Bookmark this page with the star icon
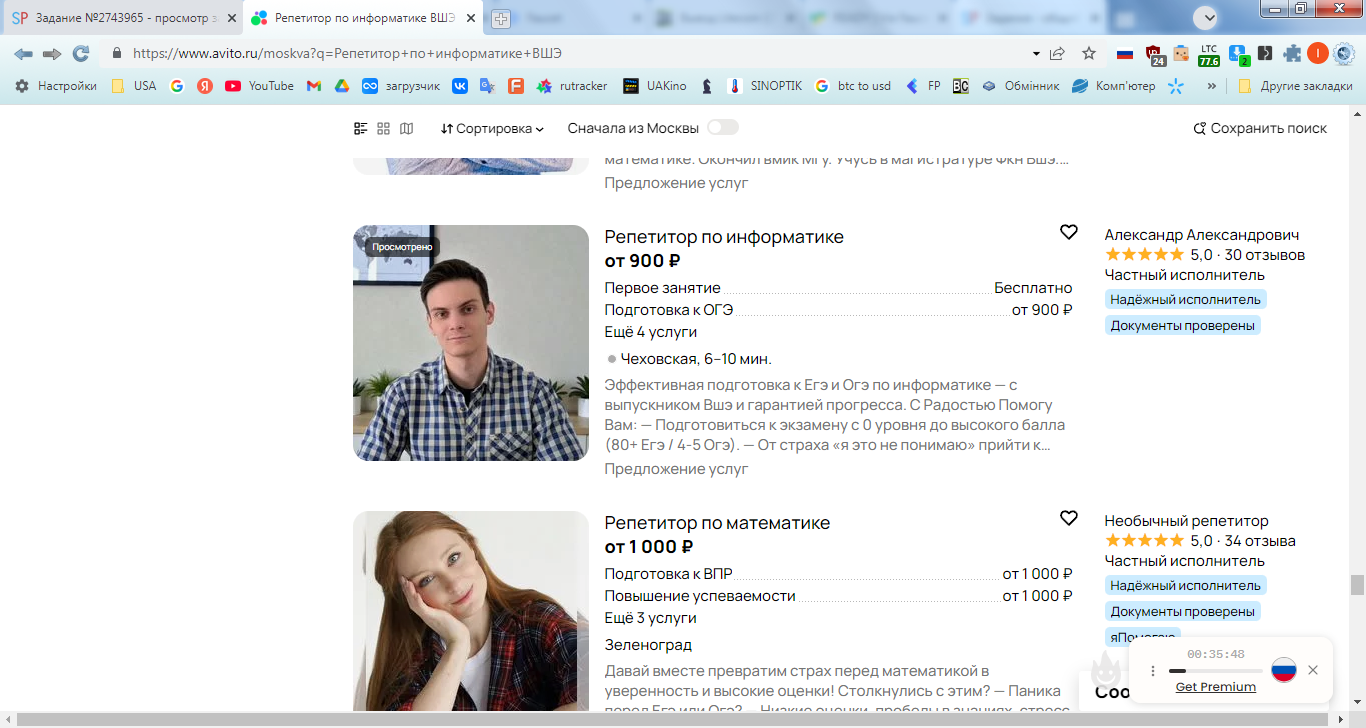Image resolution: width=1366 pixels, height=728 pixels. (x=1089, y=54)
